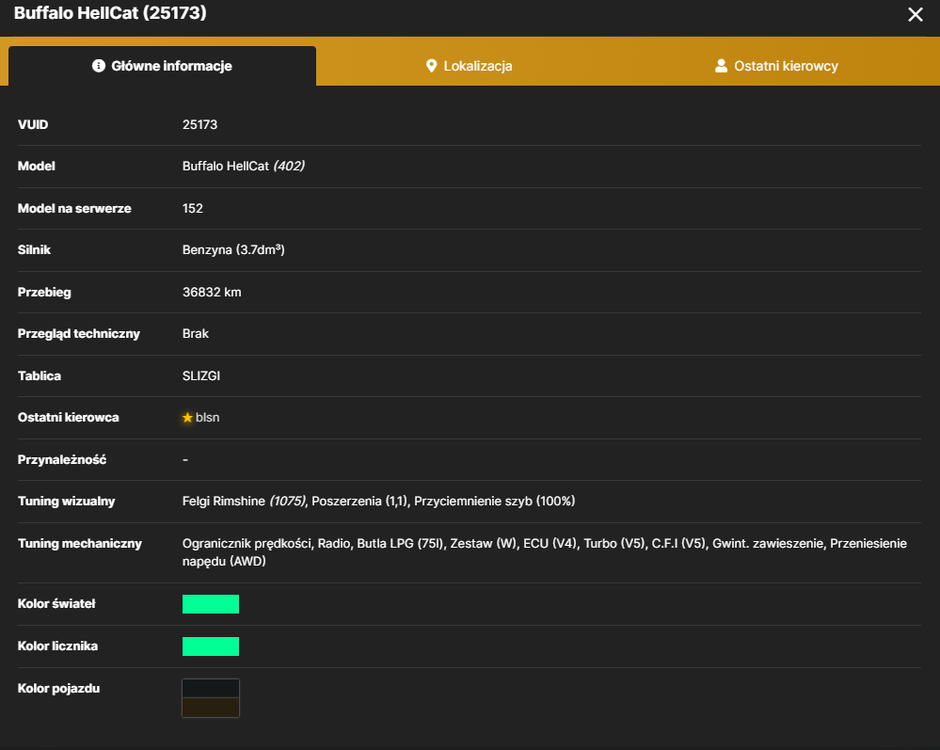The width and height of the screenshot is (940, 750).
Task: Click the info icon on Główne informacje tab
Action: pyautogui.click(x=98, y=65)
